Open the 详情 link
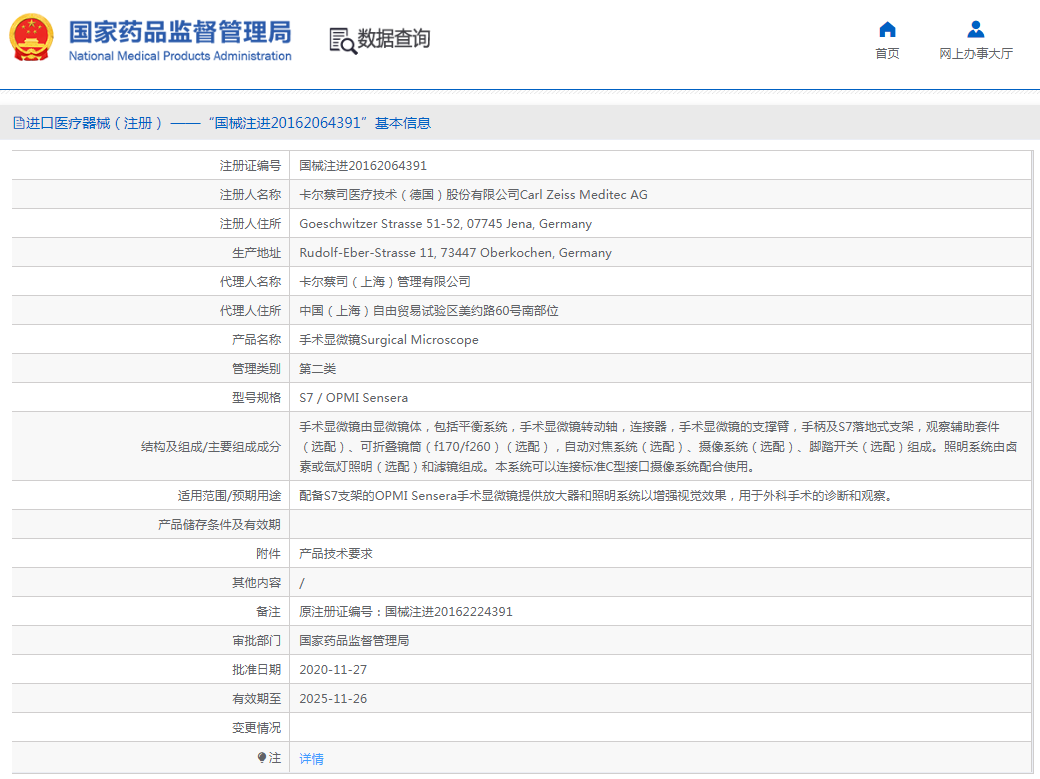1040x779 pixels. 311,758
